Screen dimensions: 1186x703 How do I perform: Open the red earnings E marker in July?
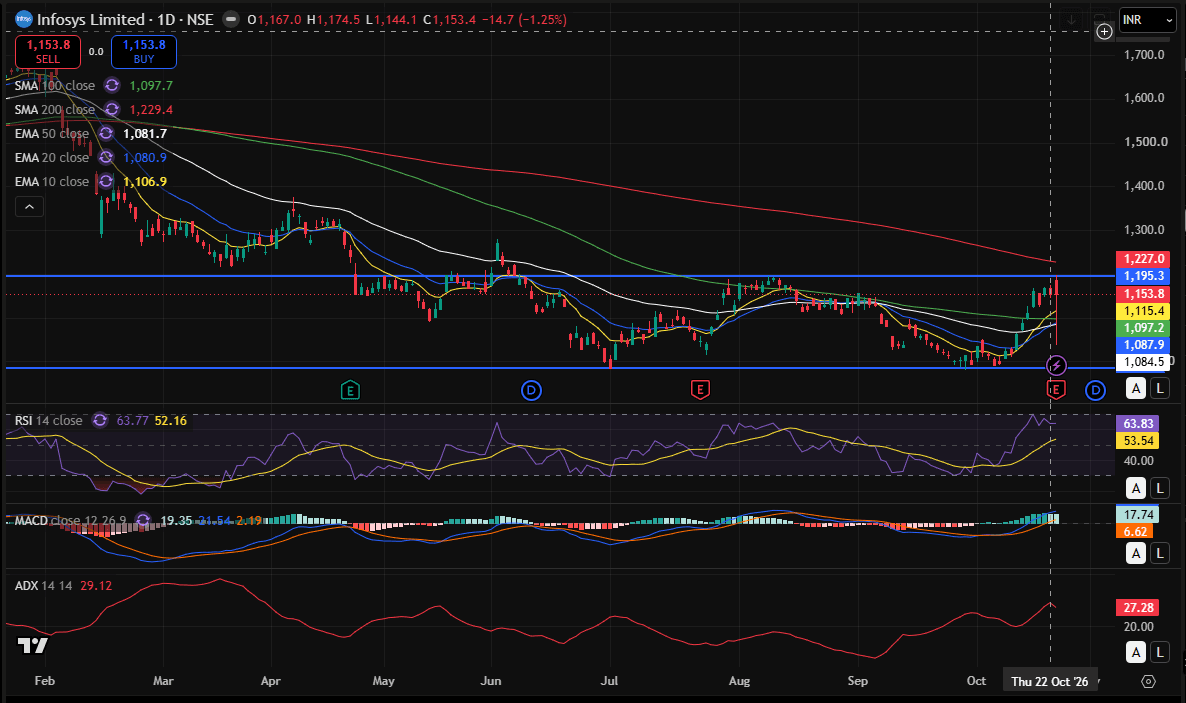click(x=700, y=390)
